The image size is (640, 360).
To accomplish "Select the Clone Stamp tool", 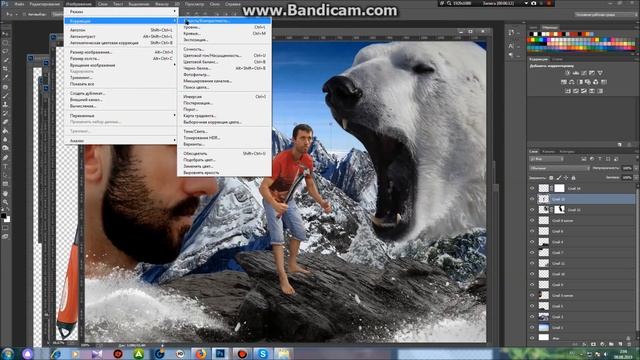I will [5, 104].
